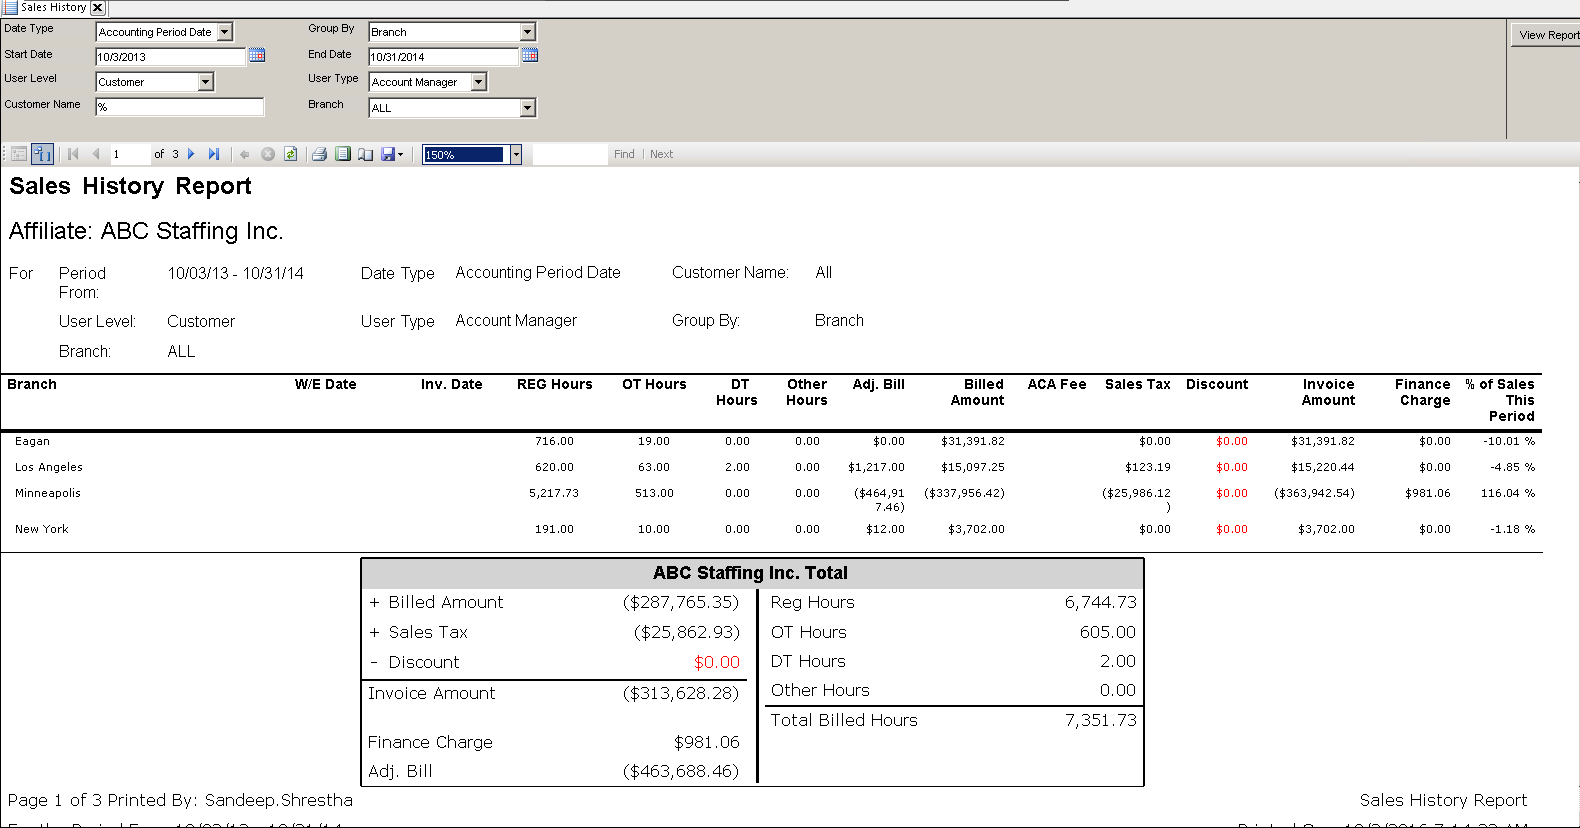Click the find text search box
The height and width of the screenshot is (828, 1580).
point(570,154)
